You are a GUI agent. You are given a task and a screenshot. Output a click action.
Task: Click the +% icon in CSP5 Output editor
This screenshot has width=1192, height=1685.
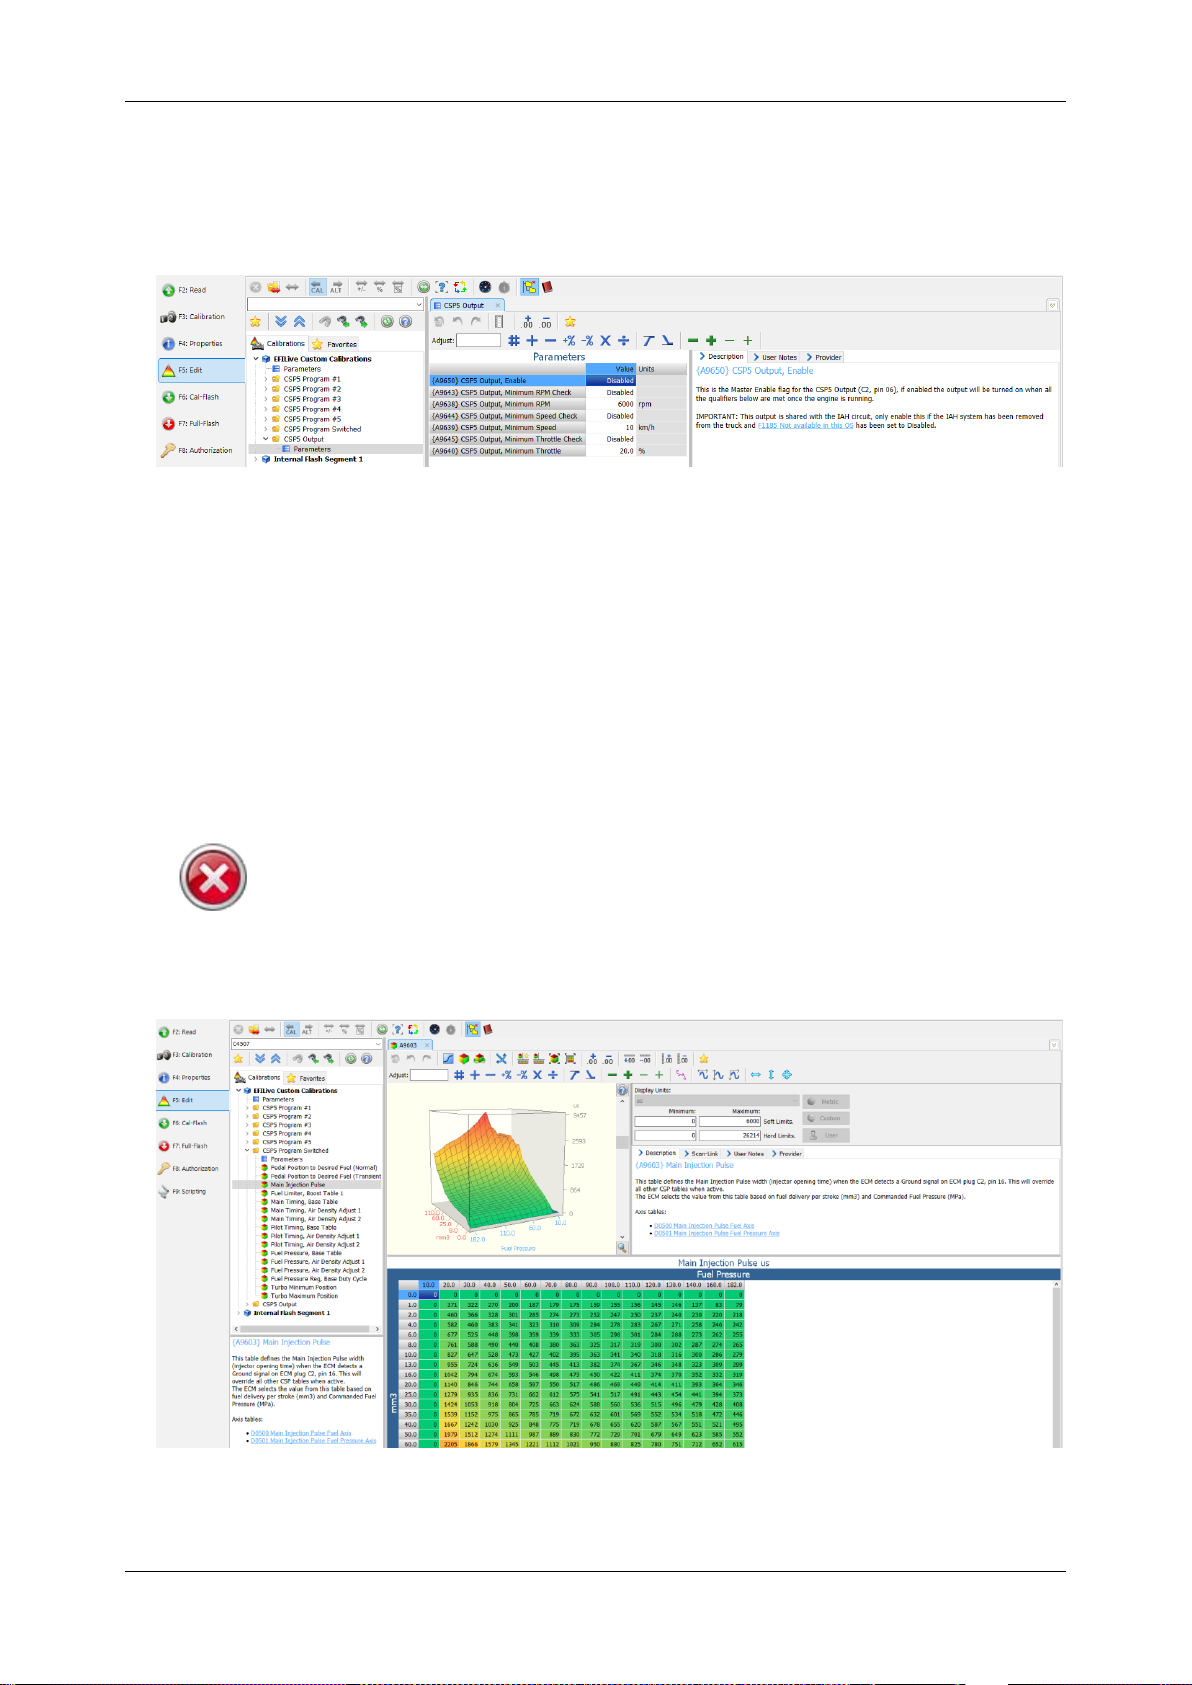tap(568, 340)
